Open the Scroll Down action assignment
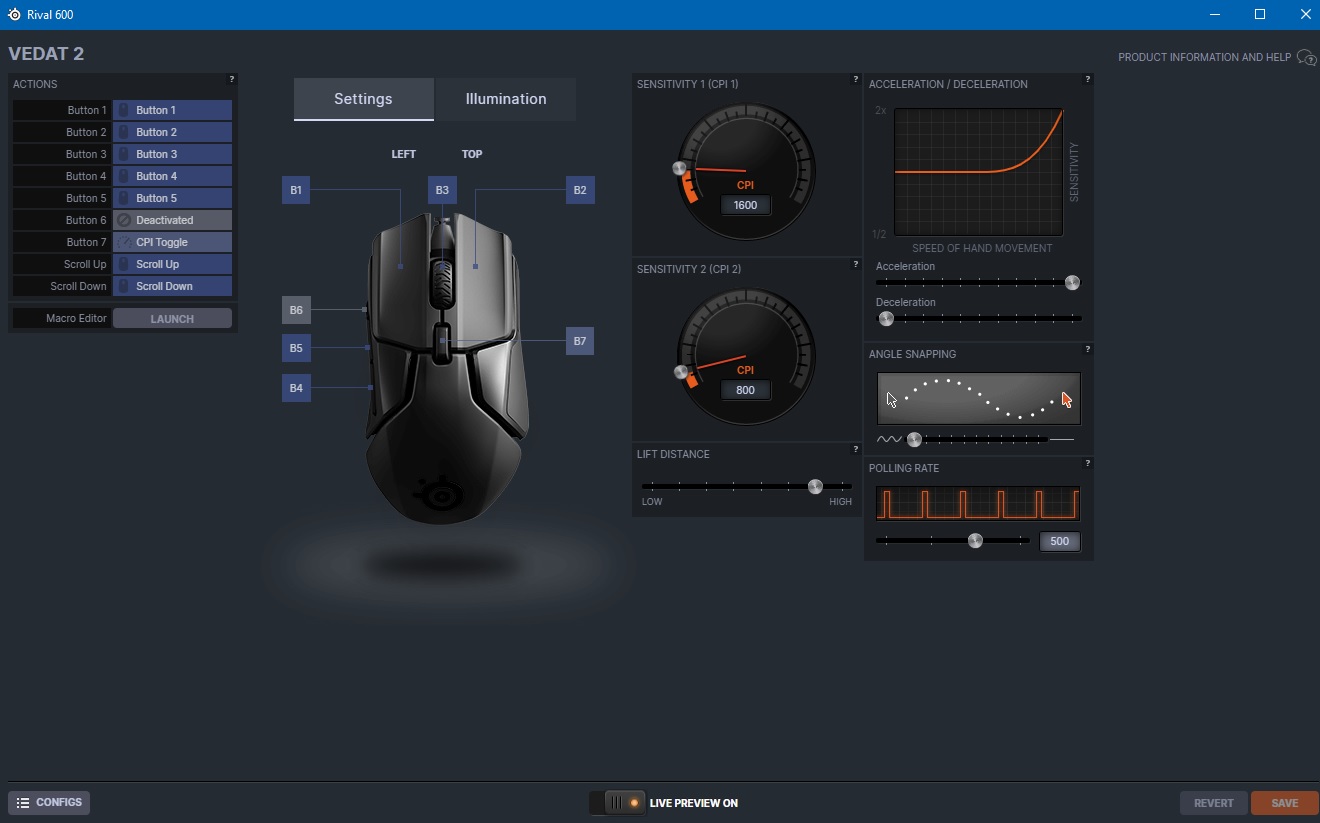The image size is (1320, 823). pyautogui.click(x=172, y=286)
